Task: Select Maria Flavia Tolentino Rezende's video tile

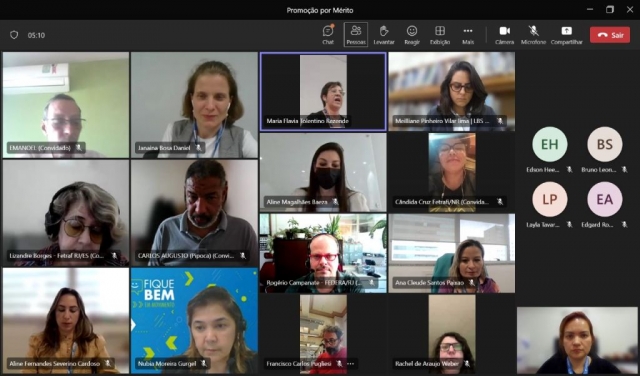Action: click(323, 91)
